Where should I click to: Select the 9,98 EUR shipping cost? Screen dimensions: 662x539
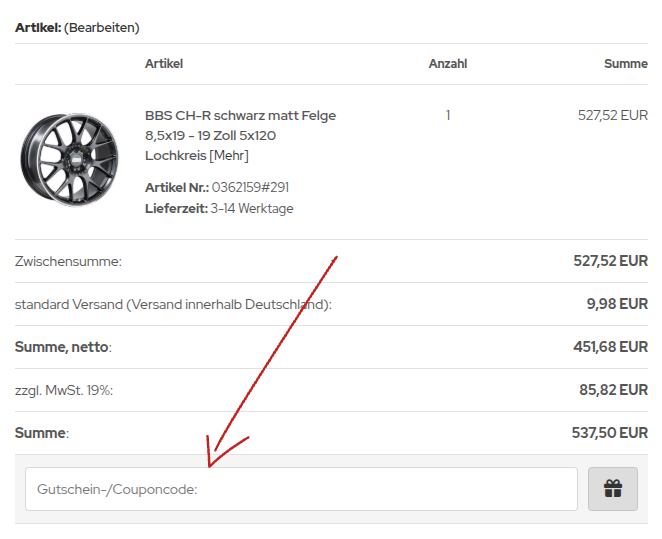pos(617,304)
